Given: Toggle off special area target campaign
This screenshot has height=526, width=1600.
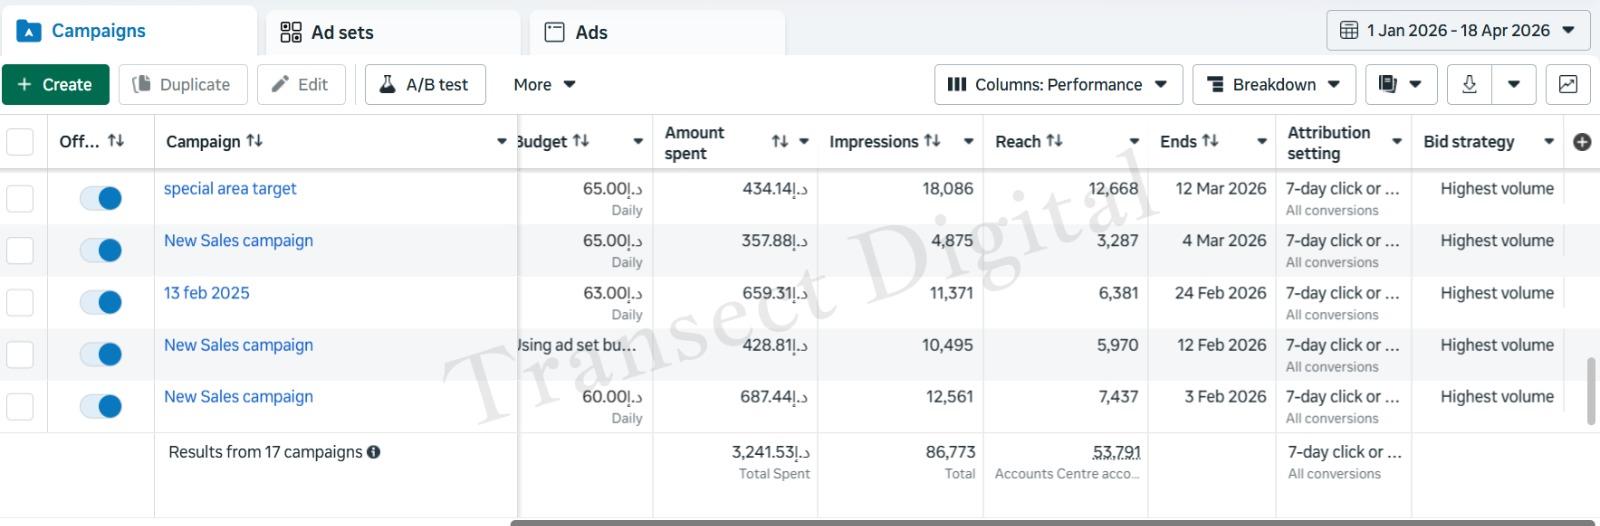Looking at the screenshot, I should click(101, 198).
